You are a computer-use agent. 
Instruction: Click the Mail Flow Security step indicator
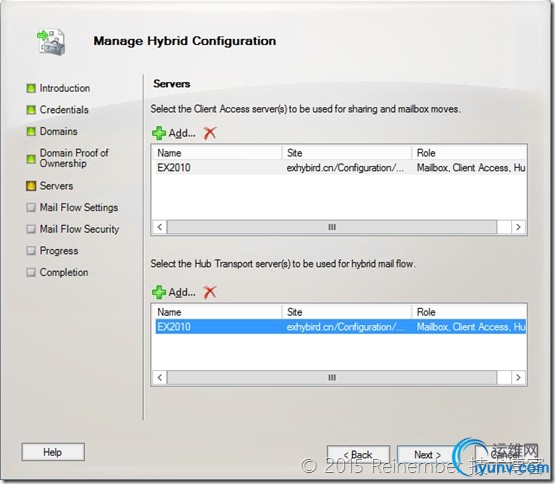click(31, 229)
